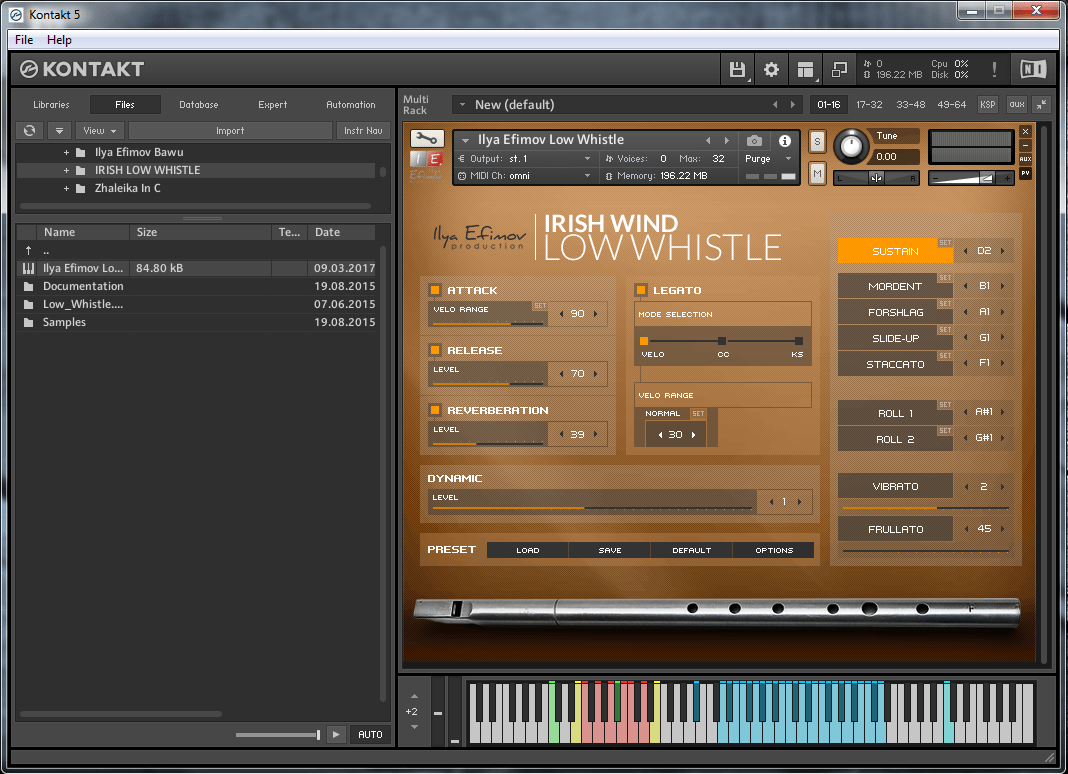1068x774 pixels.
Task: Increase attack velo range value arrow
Action: coord(595,314)
